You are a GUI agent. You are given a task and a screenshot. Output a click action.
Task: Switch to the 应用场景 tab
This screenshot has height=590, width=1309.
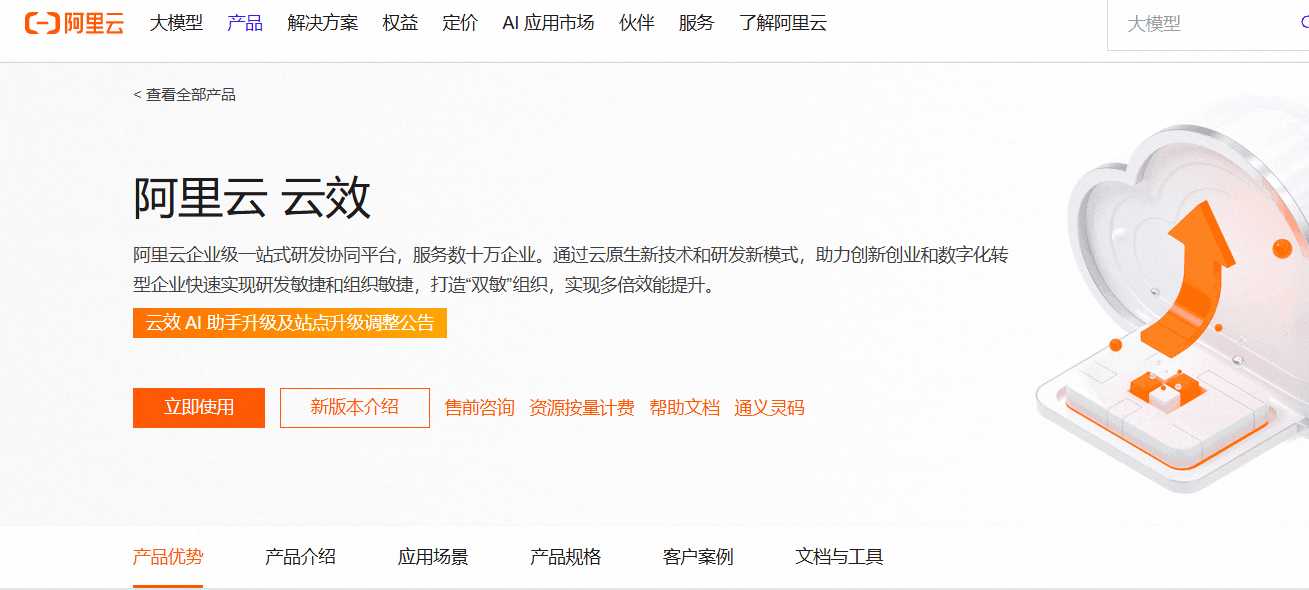pyautogui.click(x=433, y=557)
